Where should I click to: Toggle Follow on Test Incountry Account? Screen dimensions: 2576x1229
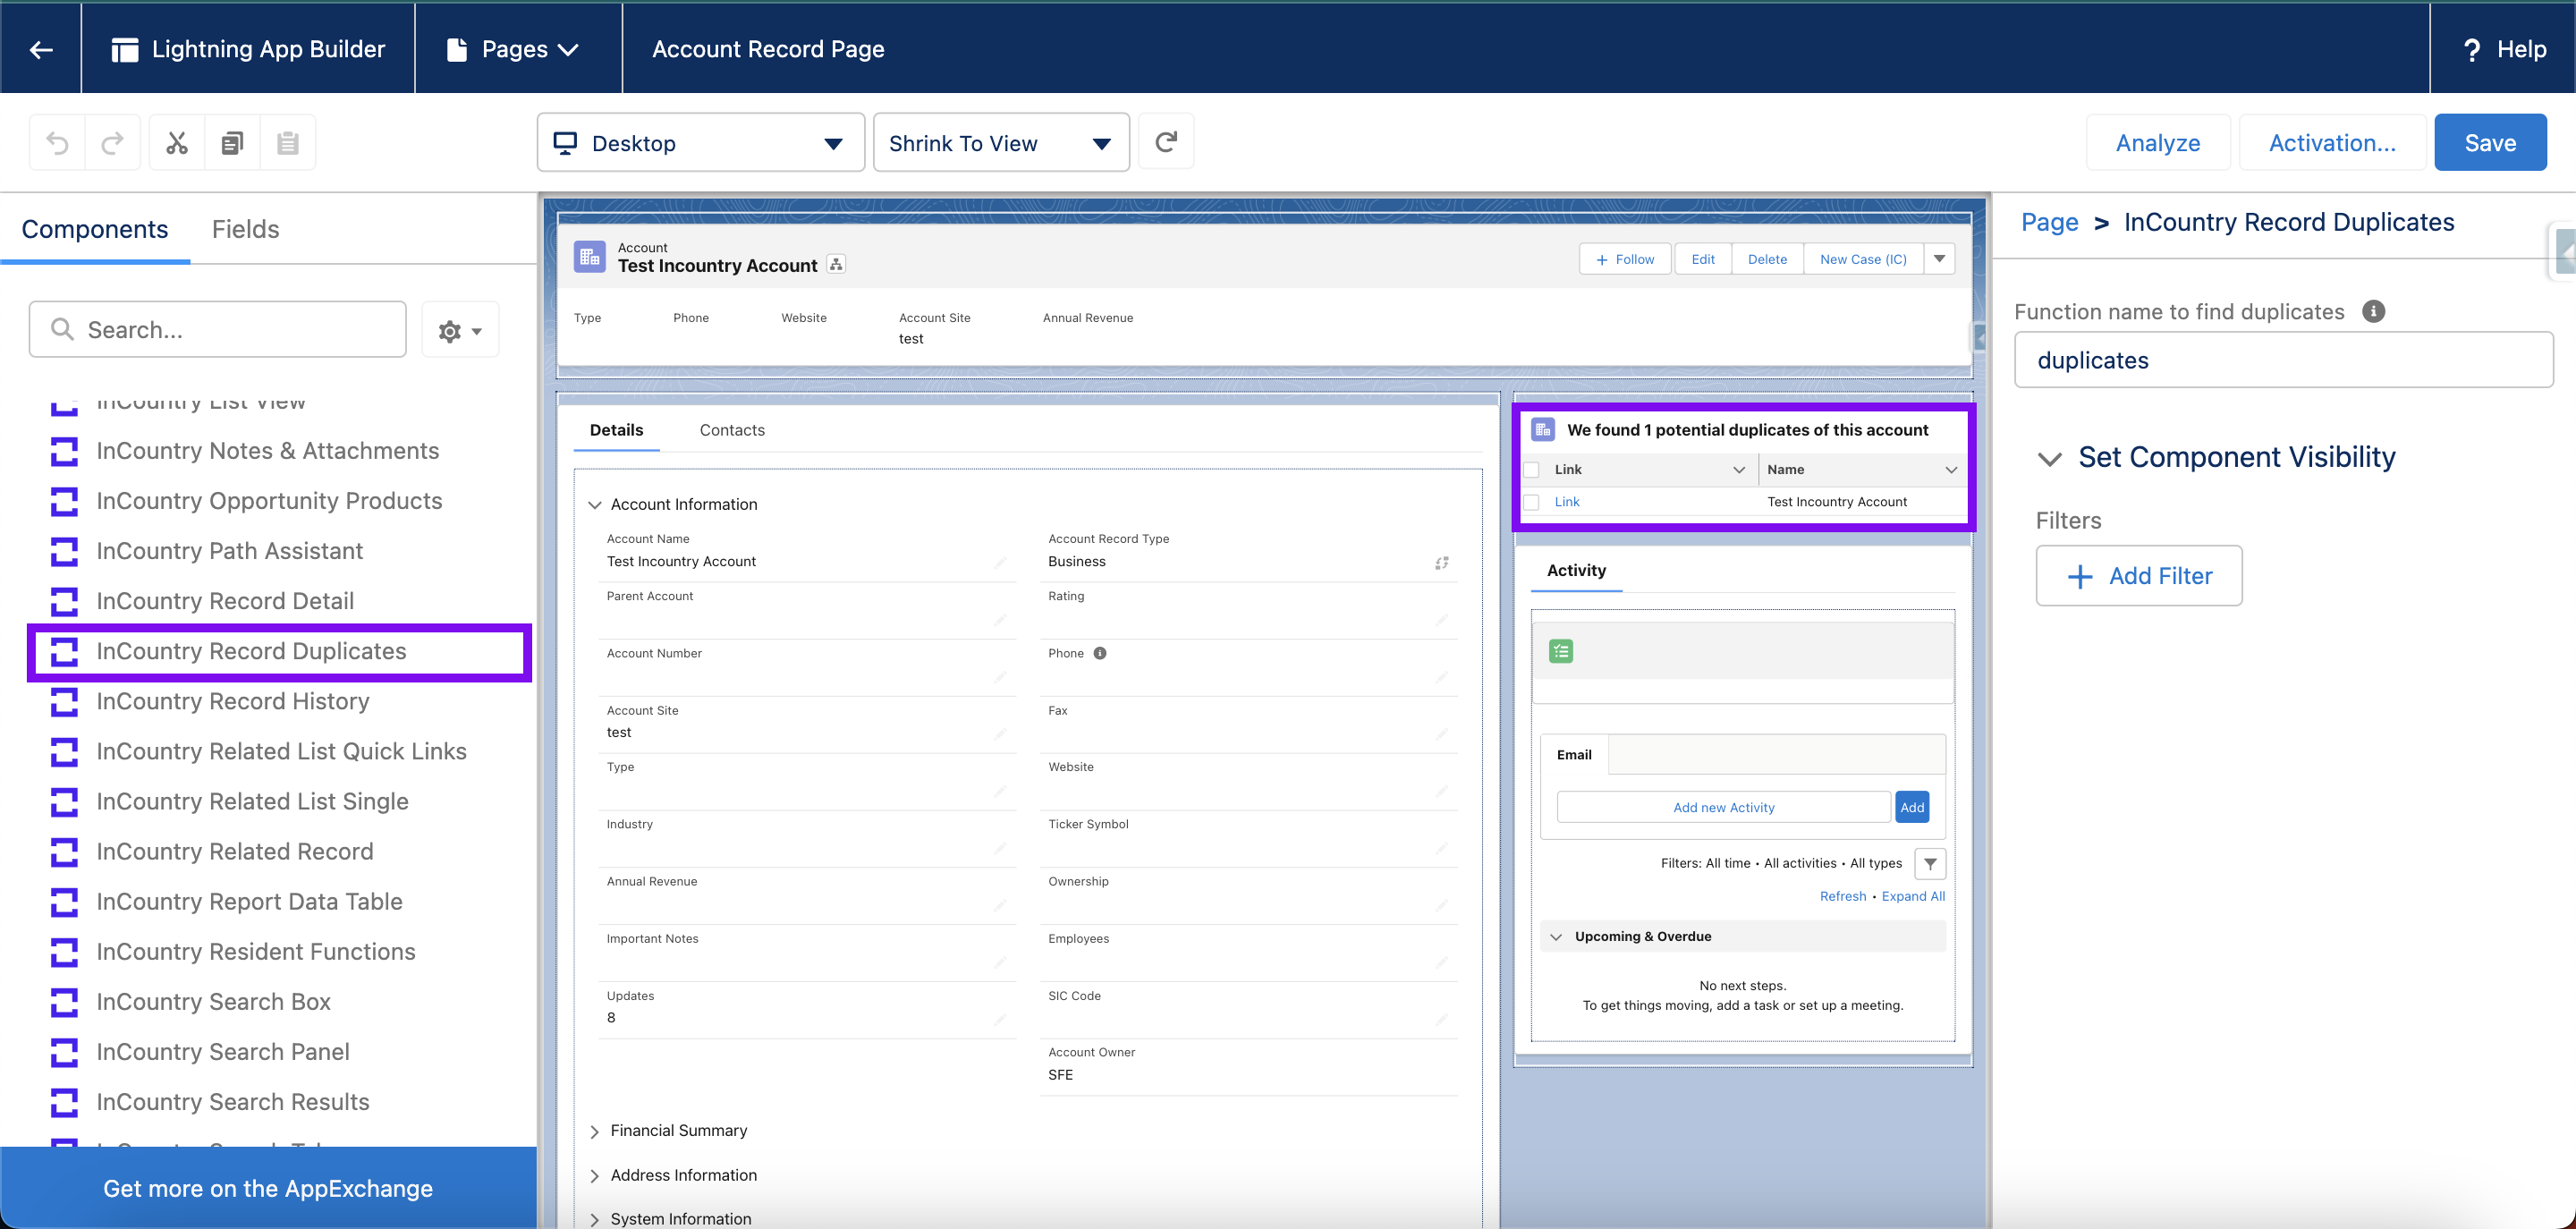pos(1624,258)
